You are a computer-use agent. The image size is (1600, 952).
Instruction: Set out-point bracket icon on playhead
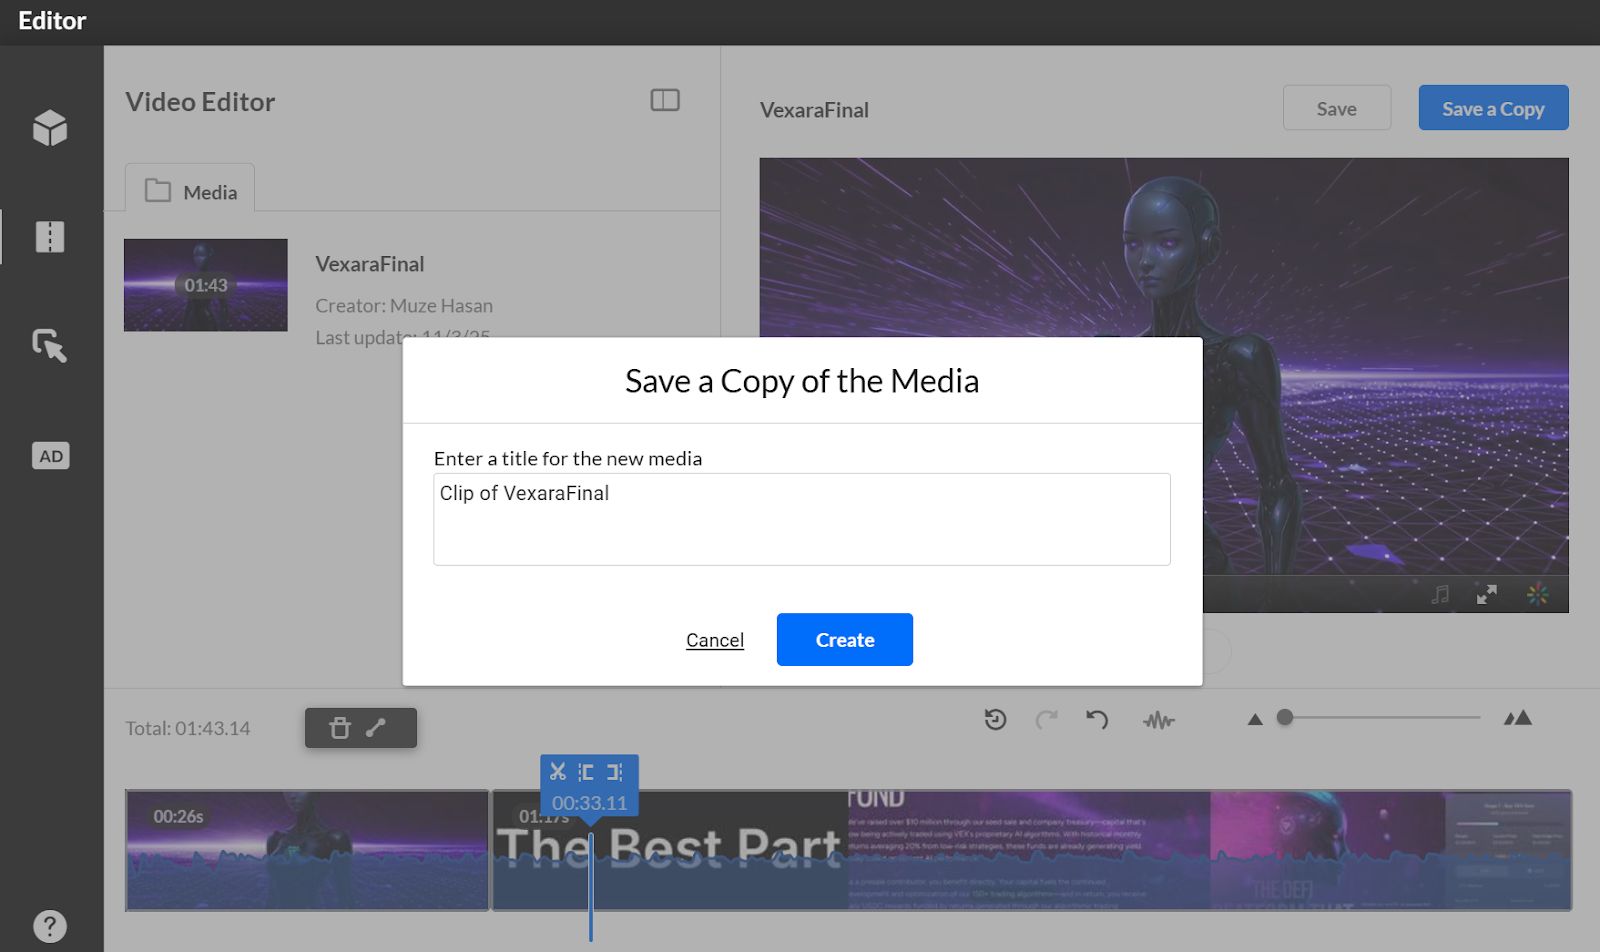[x=615, y=772]
